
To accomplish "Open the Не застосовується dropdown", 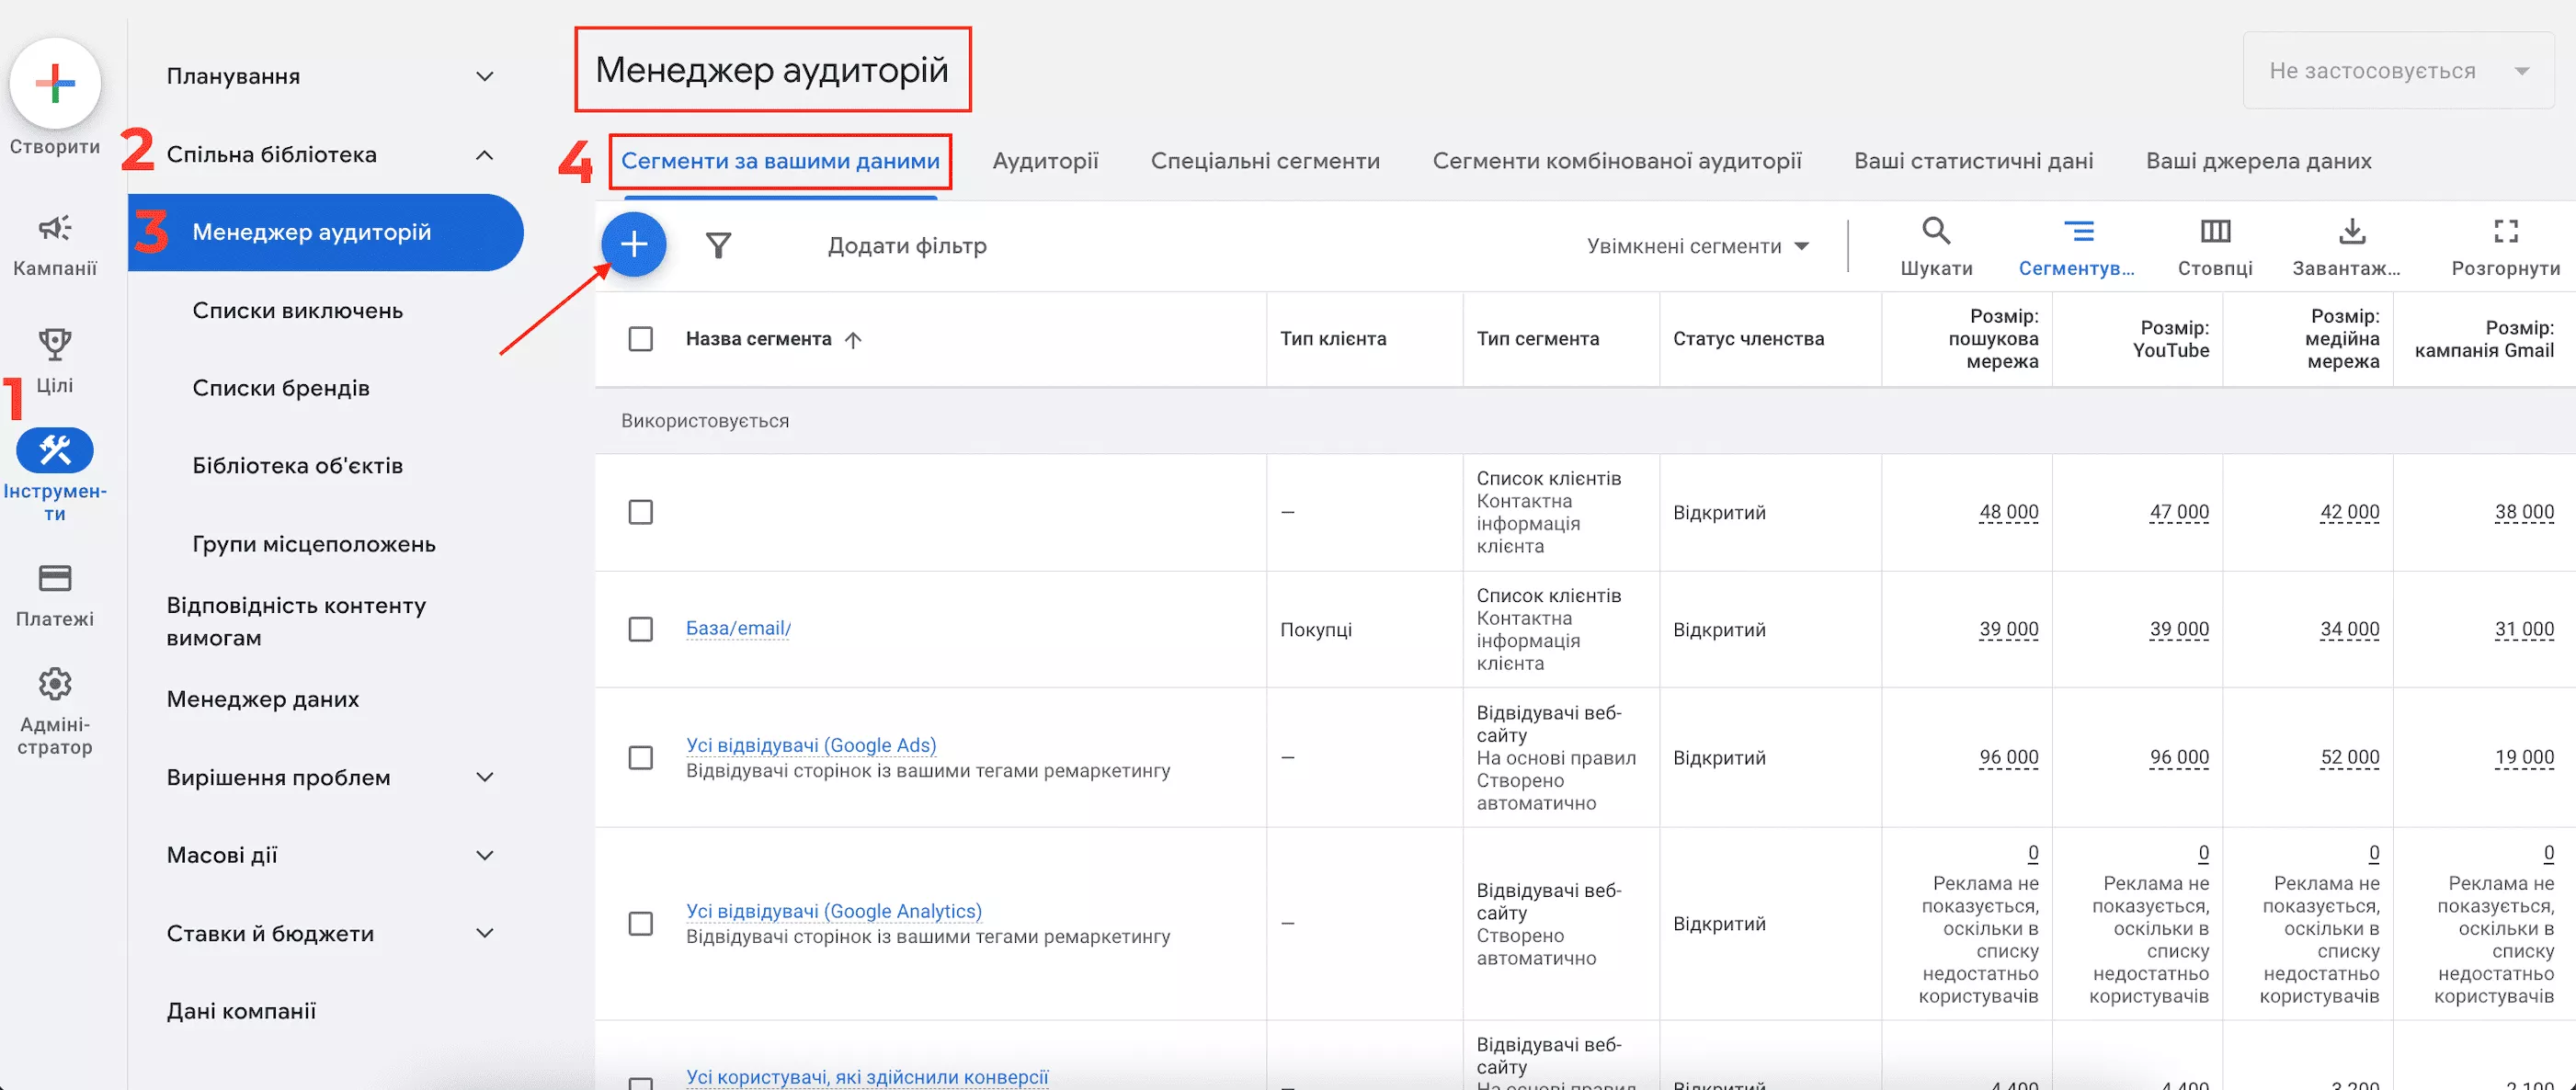I will (x=2397, y=71).
